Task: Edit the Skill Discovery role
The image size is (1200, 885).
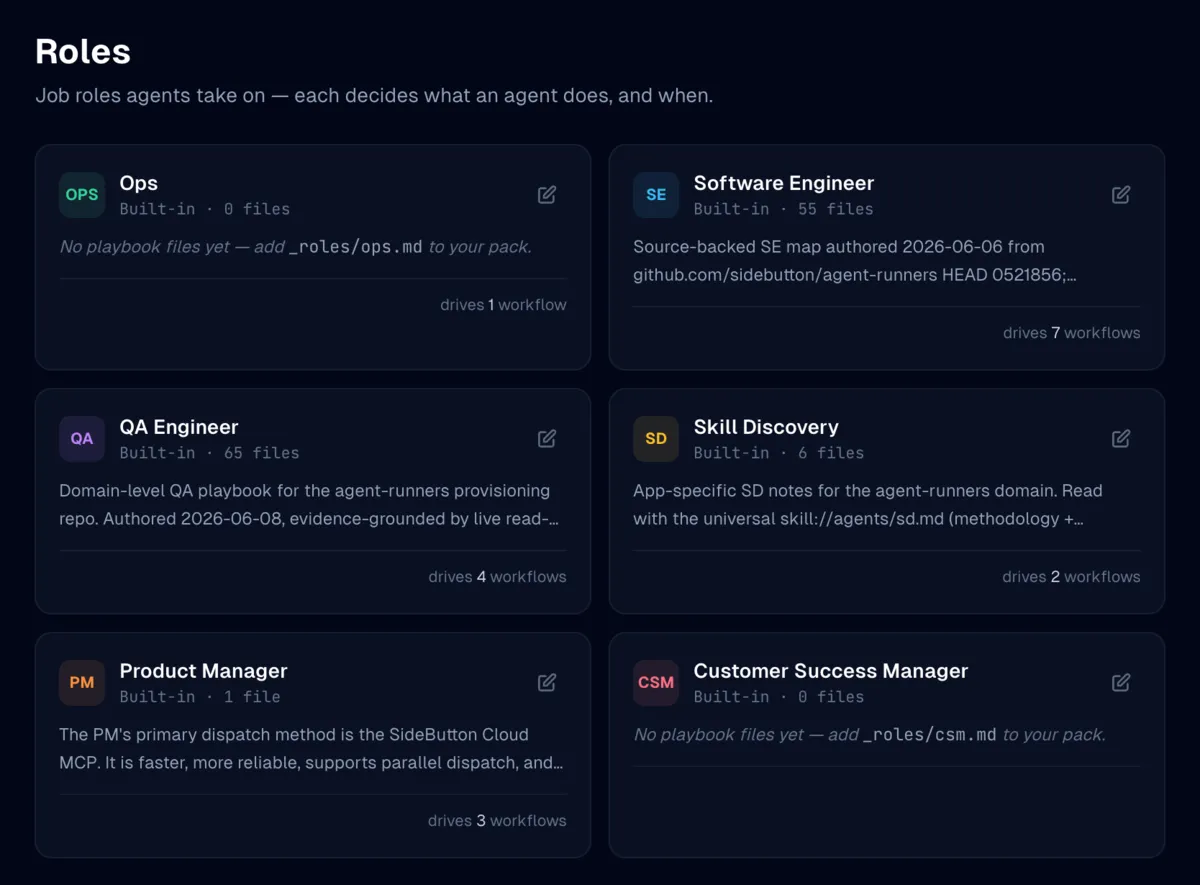Action: [1121, 439]
